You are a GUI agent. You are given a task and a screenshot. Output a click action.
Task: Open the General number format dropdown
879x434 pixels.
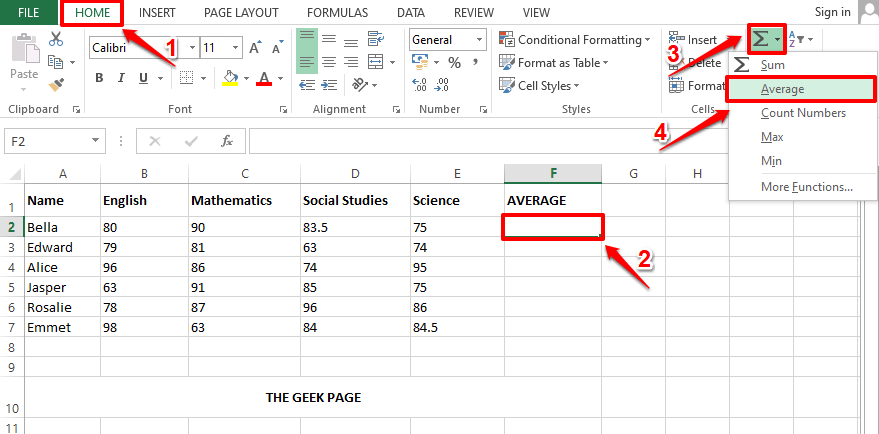[479, 40]
